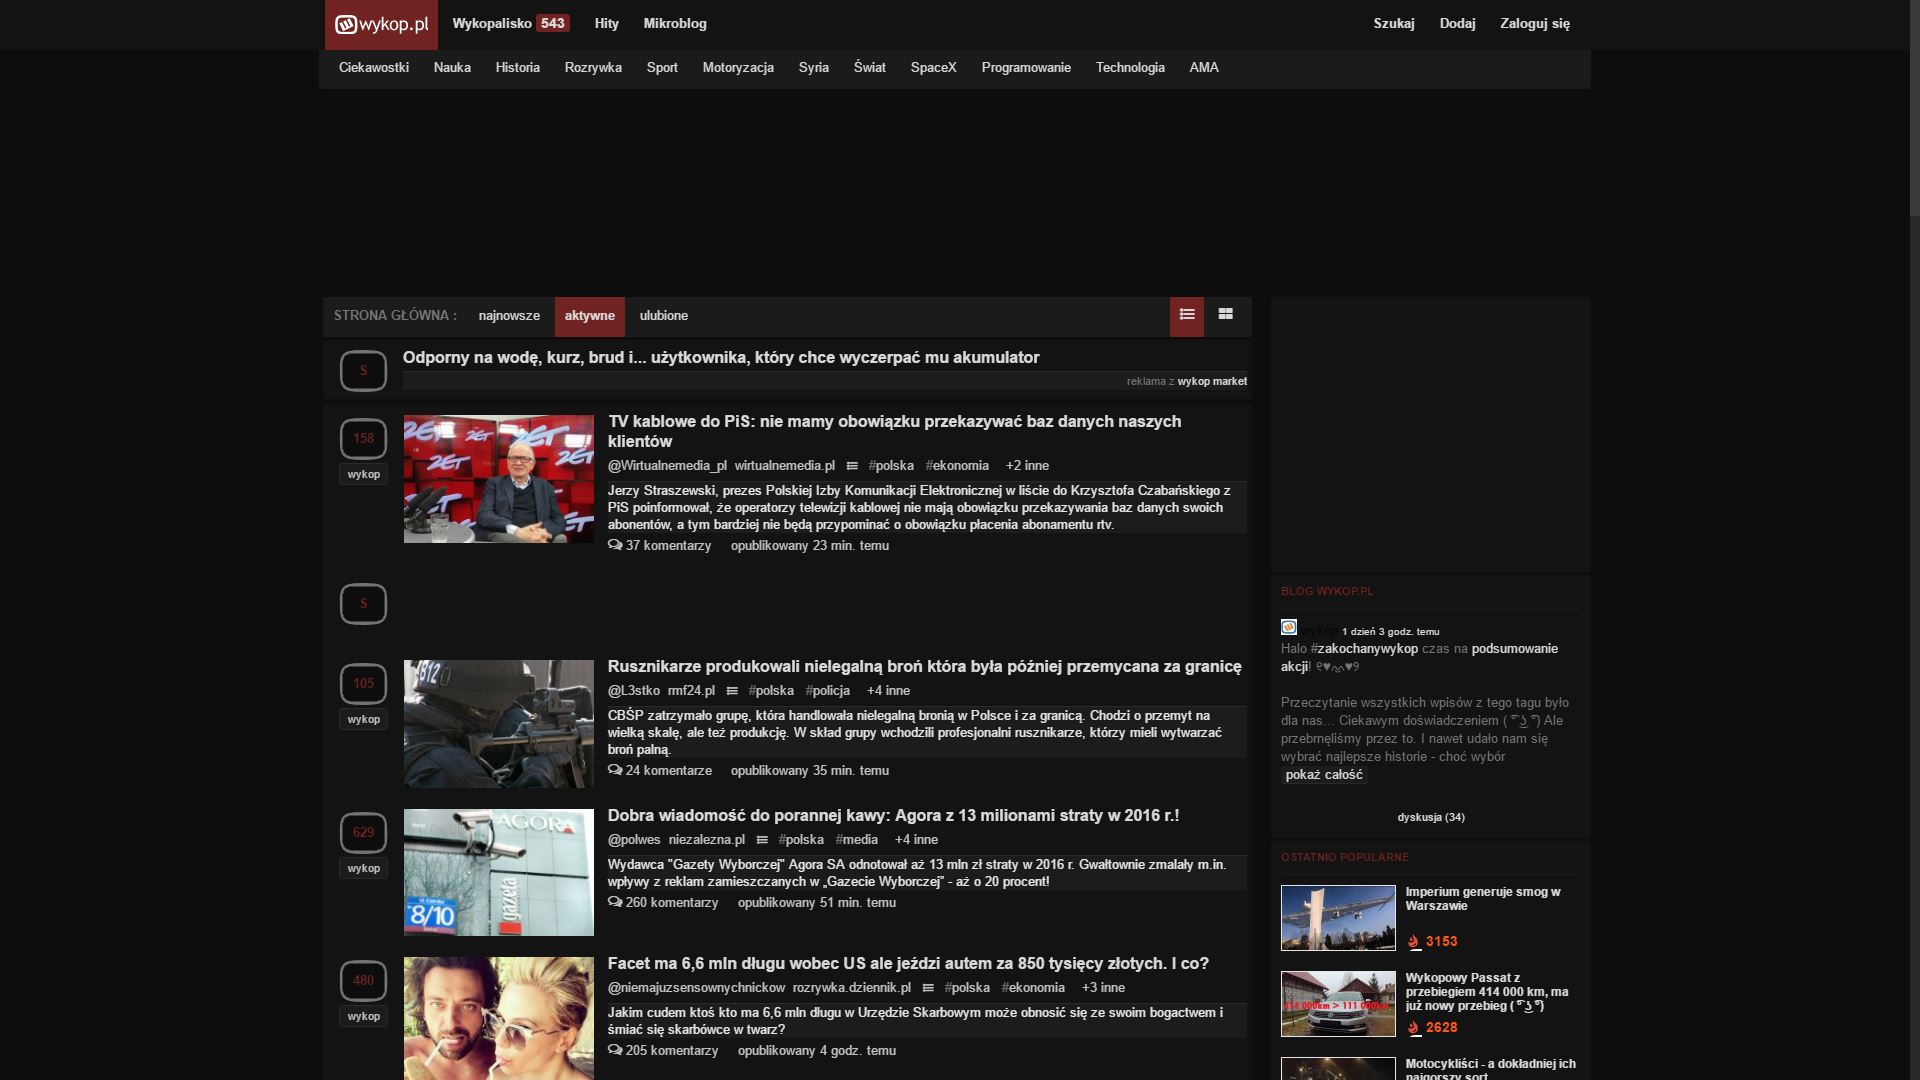Select the Programowanie category

click(x=1026, y=67)
